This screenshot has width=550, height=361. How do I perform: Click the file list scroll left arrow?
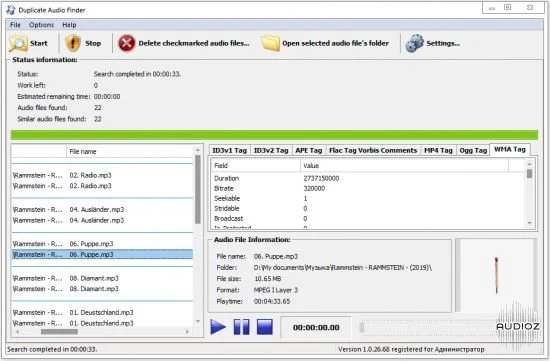(17, 332)
